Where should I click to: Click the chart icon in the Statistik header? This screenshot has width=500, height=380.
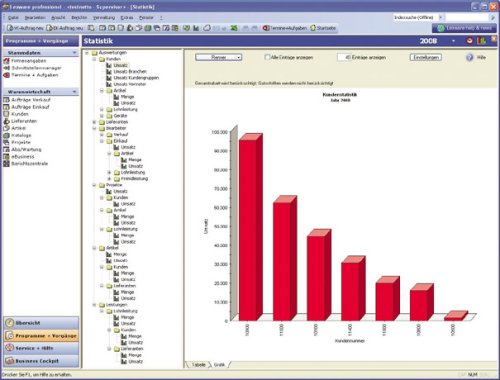(481, 41)
